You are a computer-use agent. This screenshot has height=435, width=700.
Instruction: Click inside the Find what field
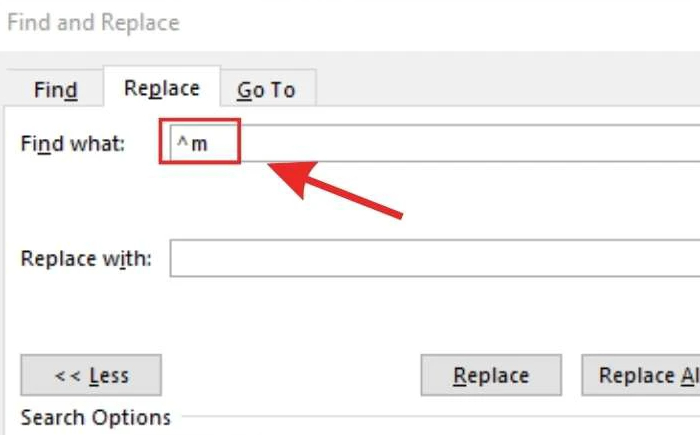click(x=435, y=143)
